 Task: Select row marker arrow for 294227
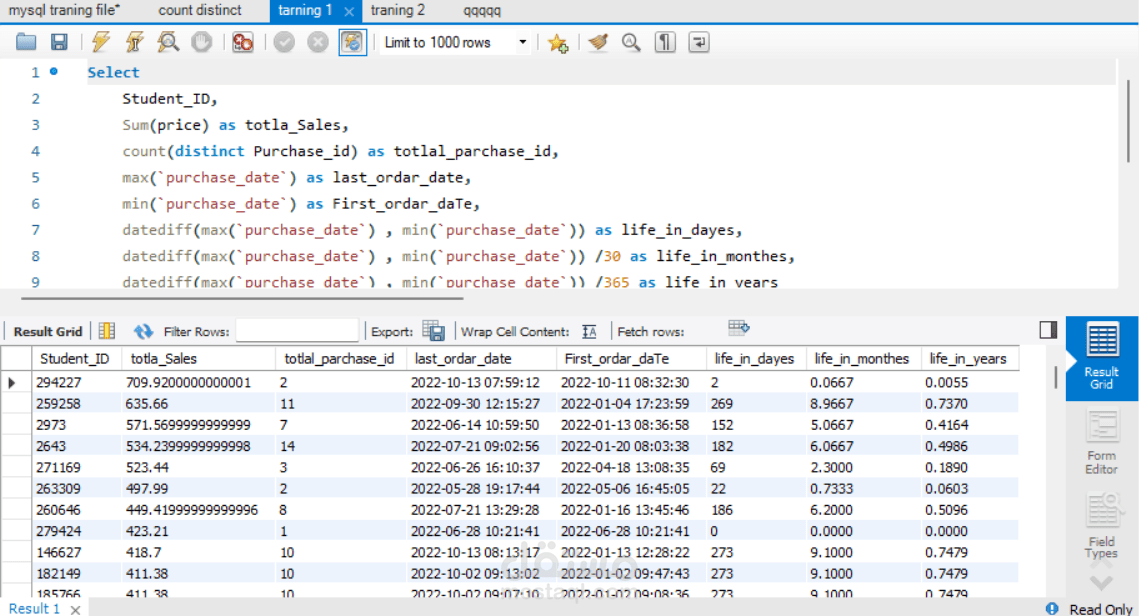pos(12,382)
